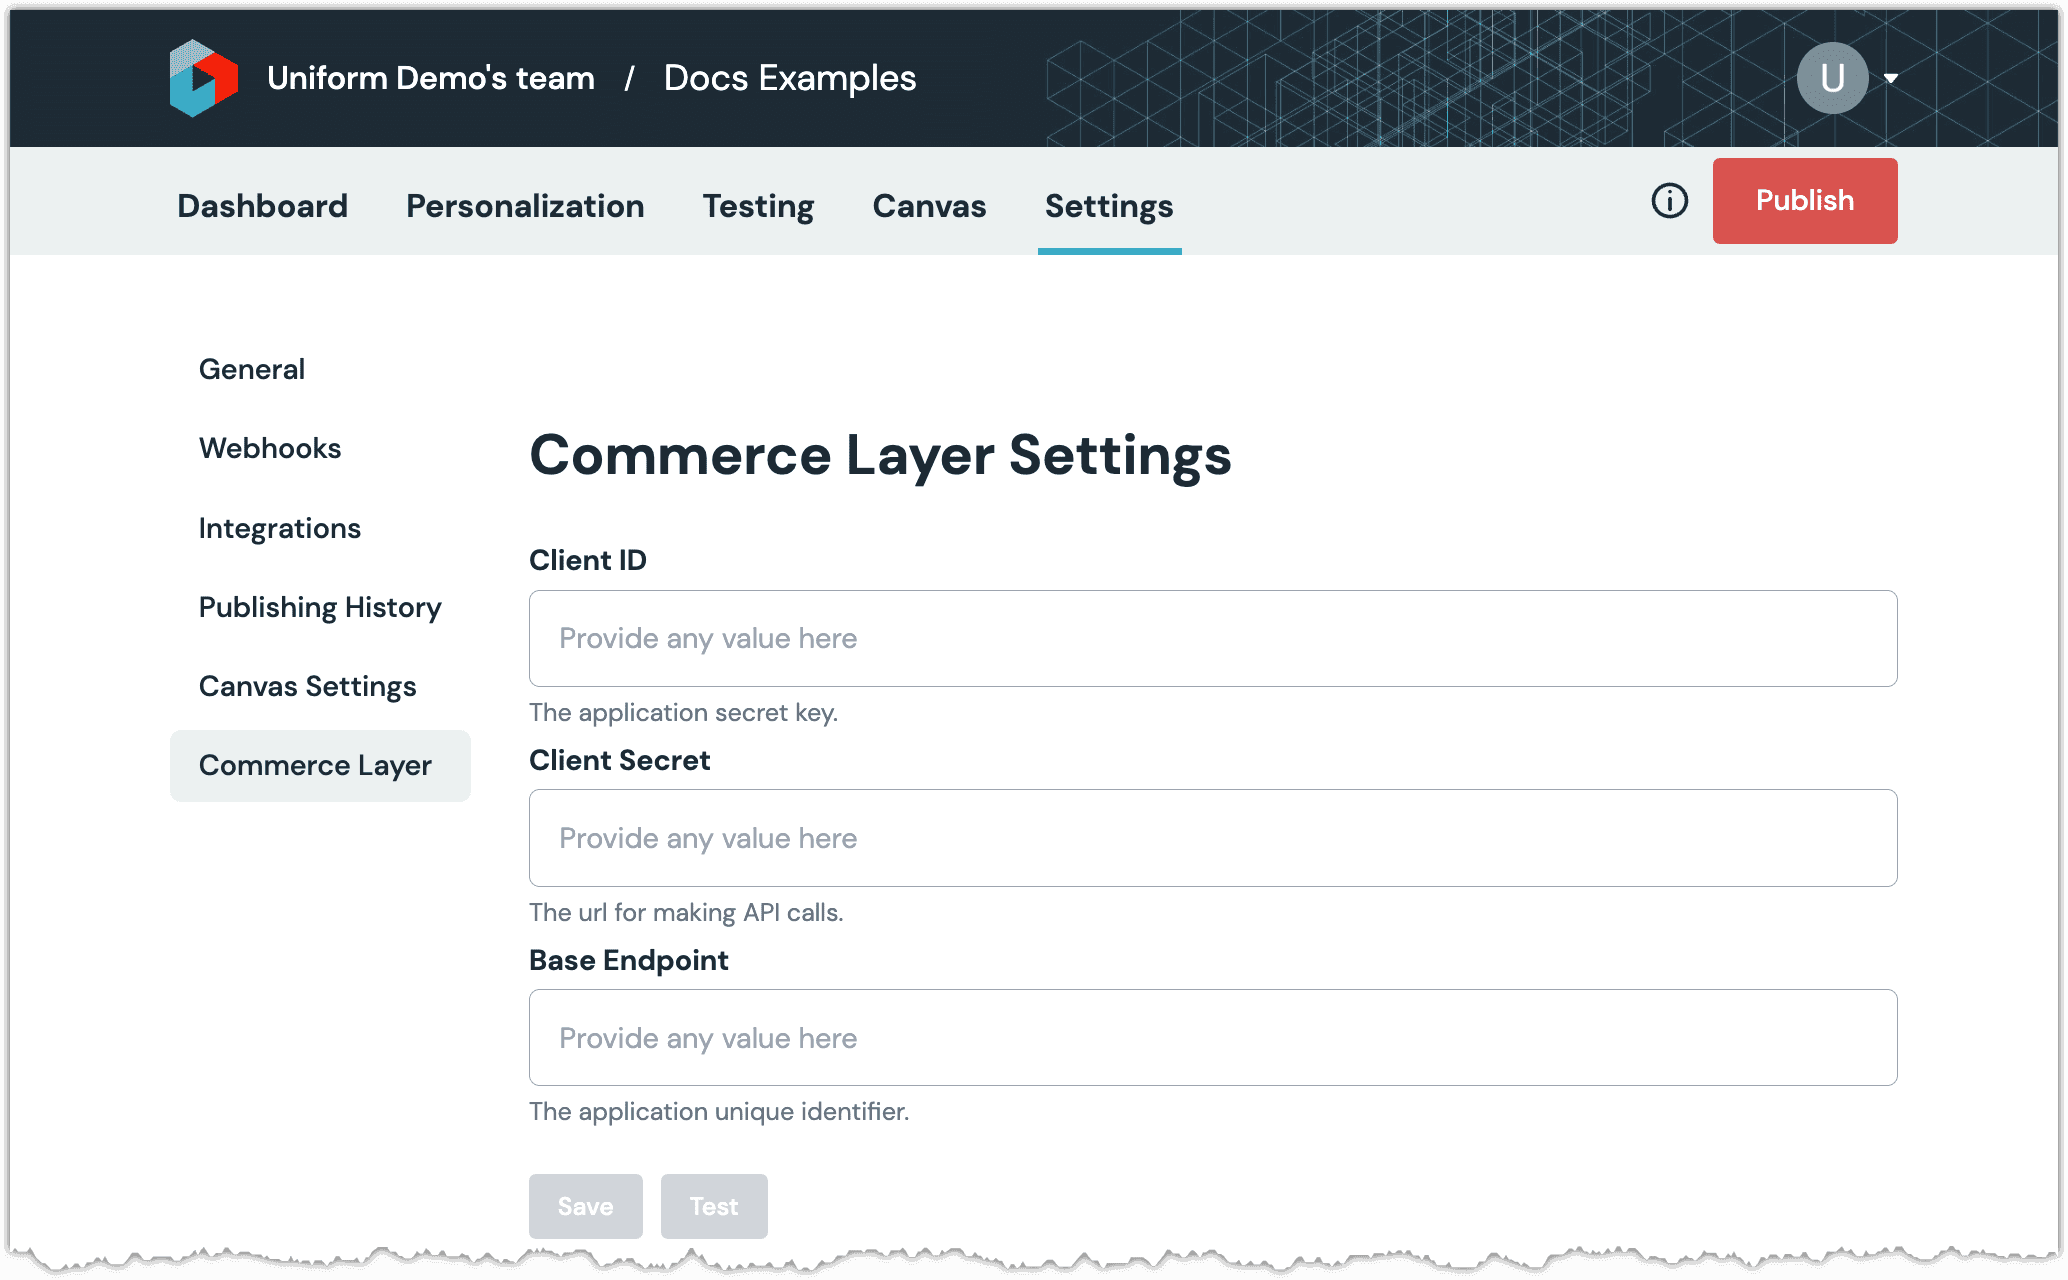Viewport: 2068px width, 1280px height.
Task: Click the Uniform logo icon
Action: [204, 78]
